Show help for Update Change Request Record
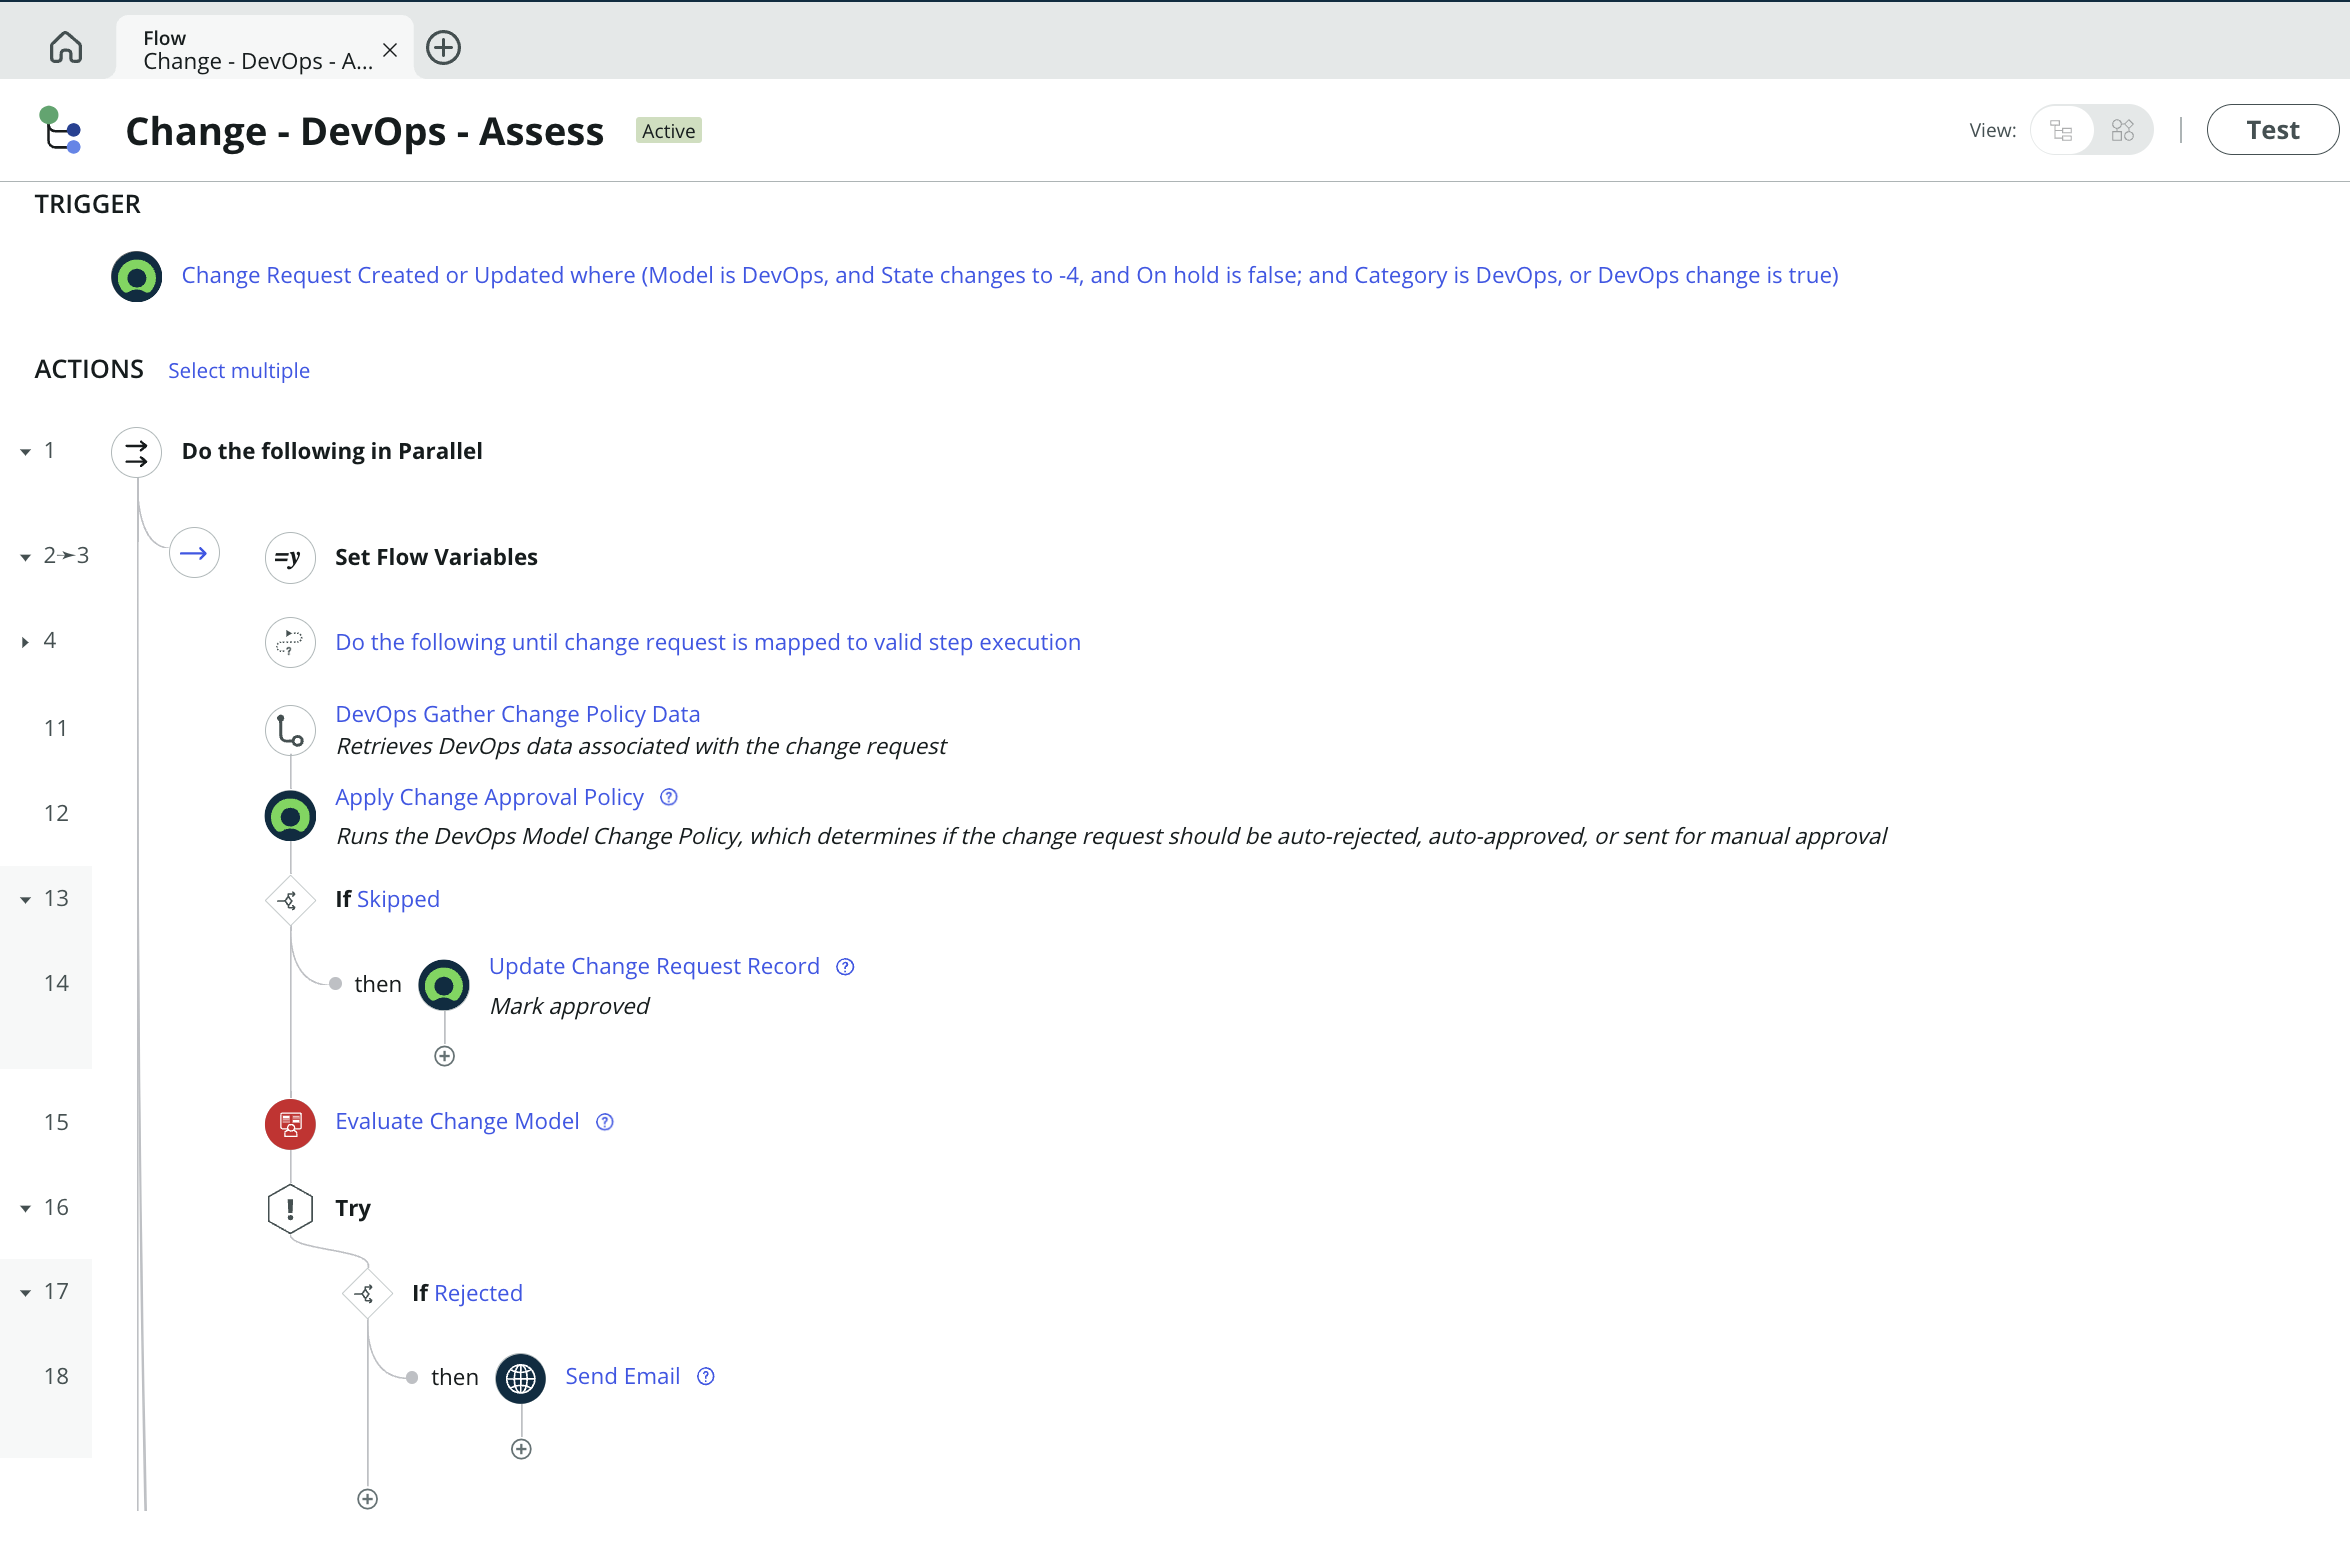The image size is (2350, 1554). click(845, 967)
